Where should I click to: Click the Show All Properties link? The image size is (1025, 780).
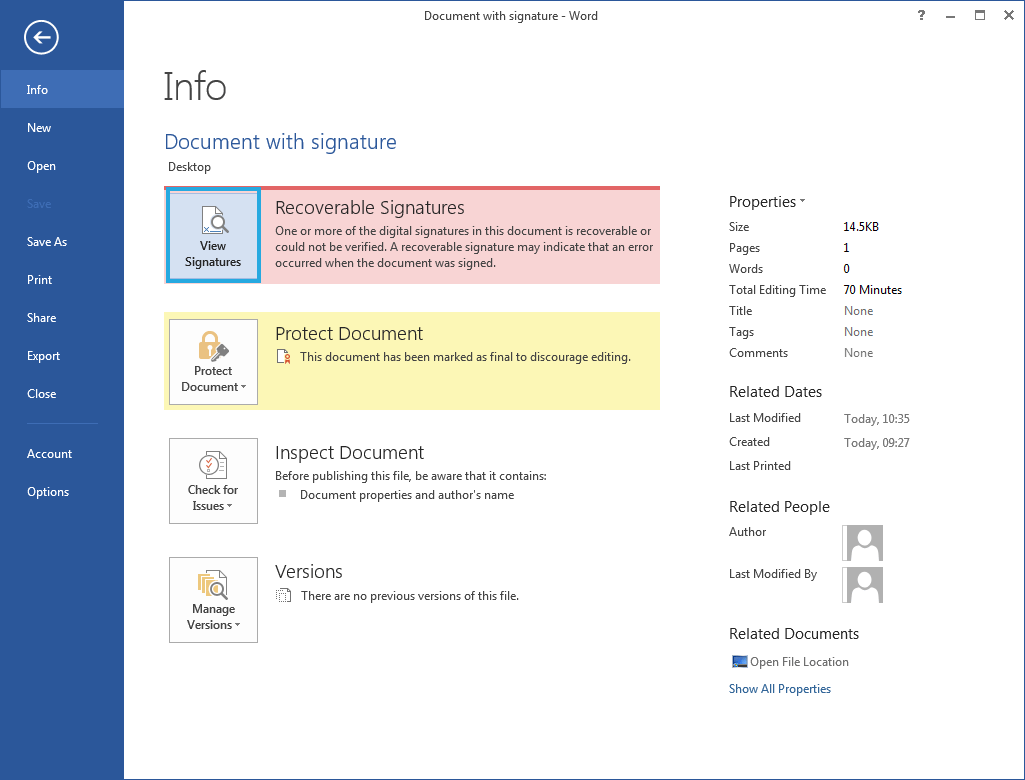click(780, 688)
